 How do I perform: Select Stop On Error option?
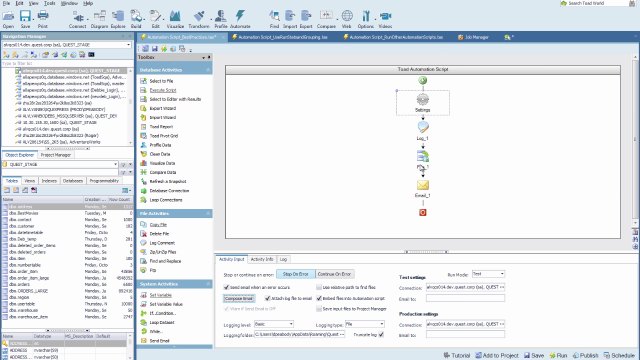(296, 274)
